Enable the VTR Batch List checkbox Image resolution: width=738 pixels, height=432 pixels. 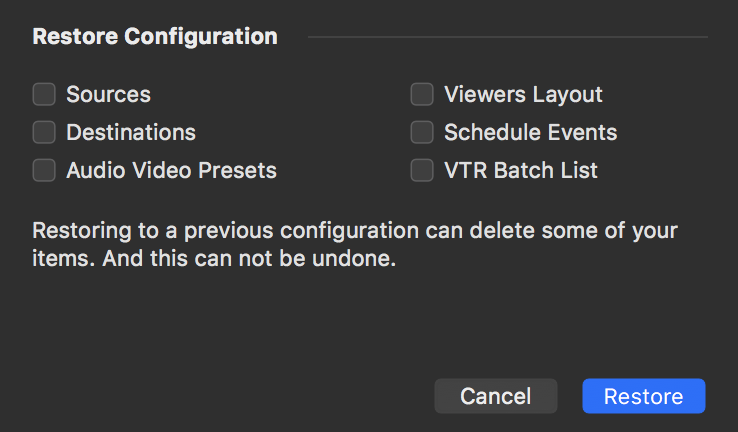(x=422, y=170)
